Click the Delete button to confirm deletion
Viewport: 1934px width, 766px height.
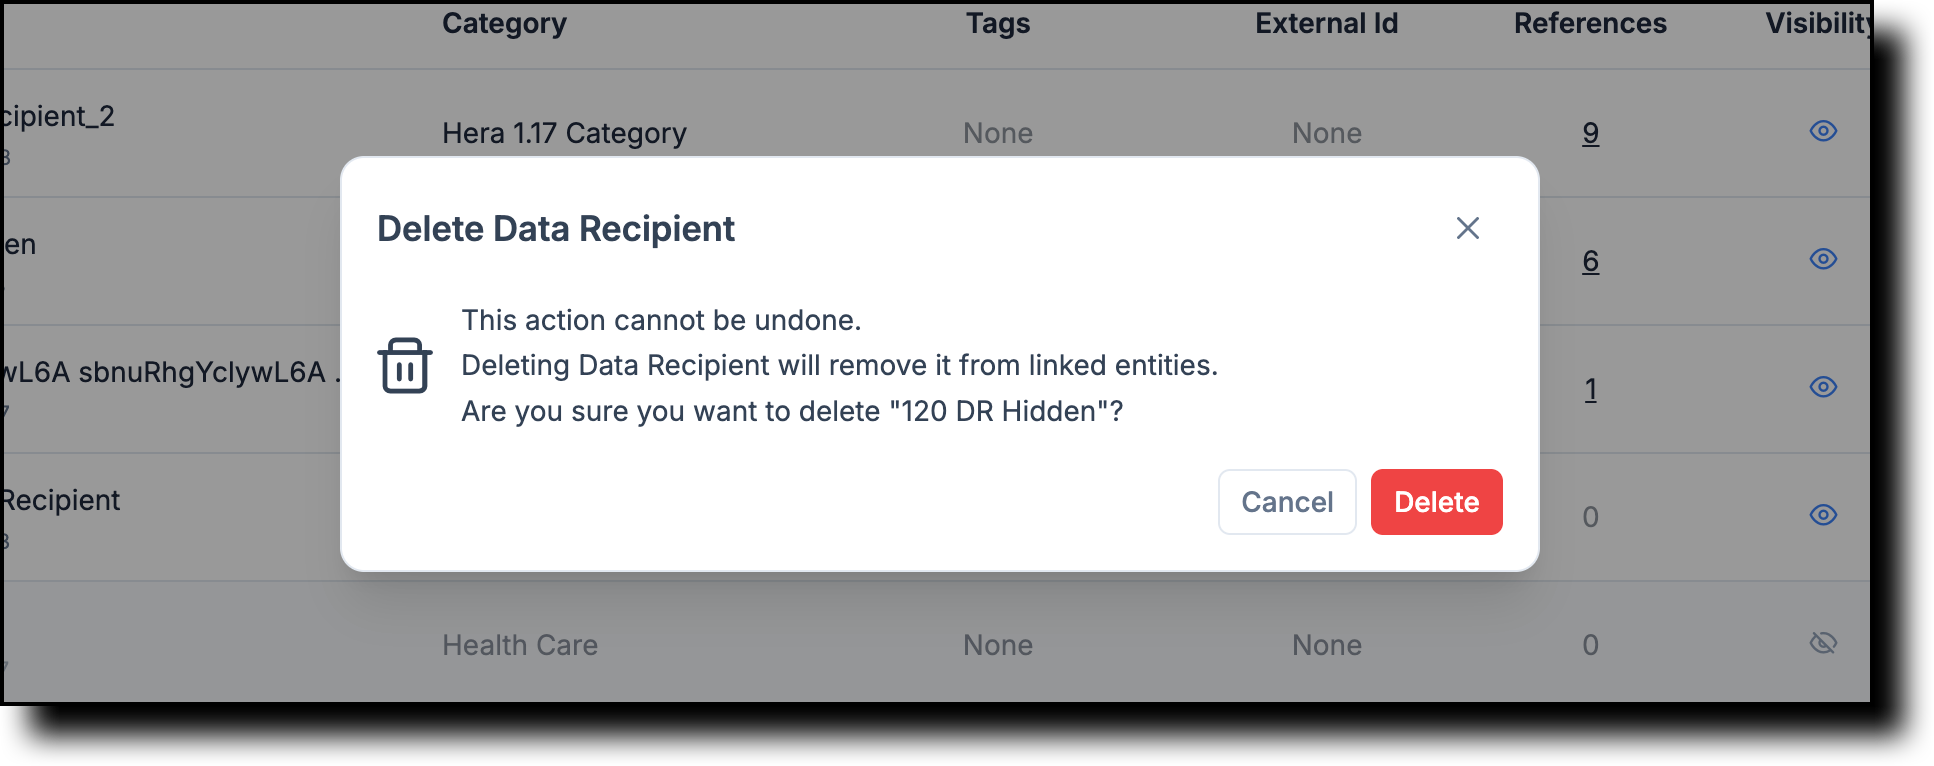pos(1436,501)
